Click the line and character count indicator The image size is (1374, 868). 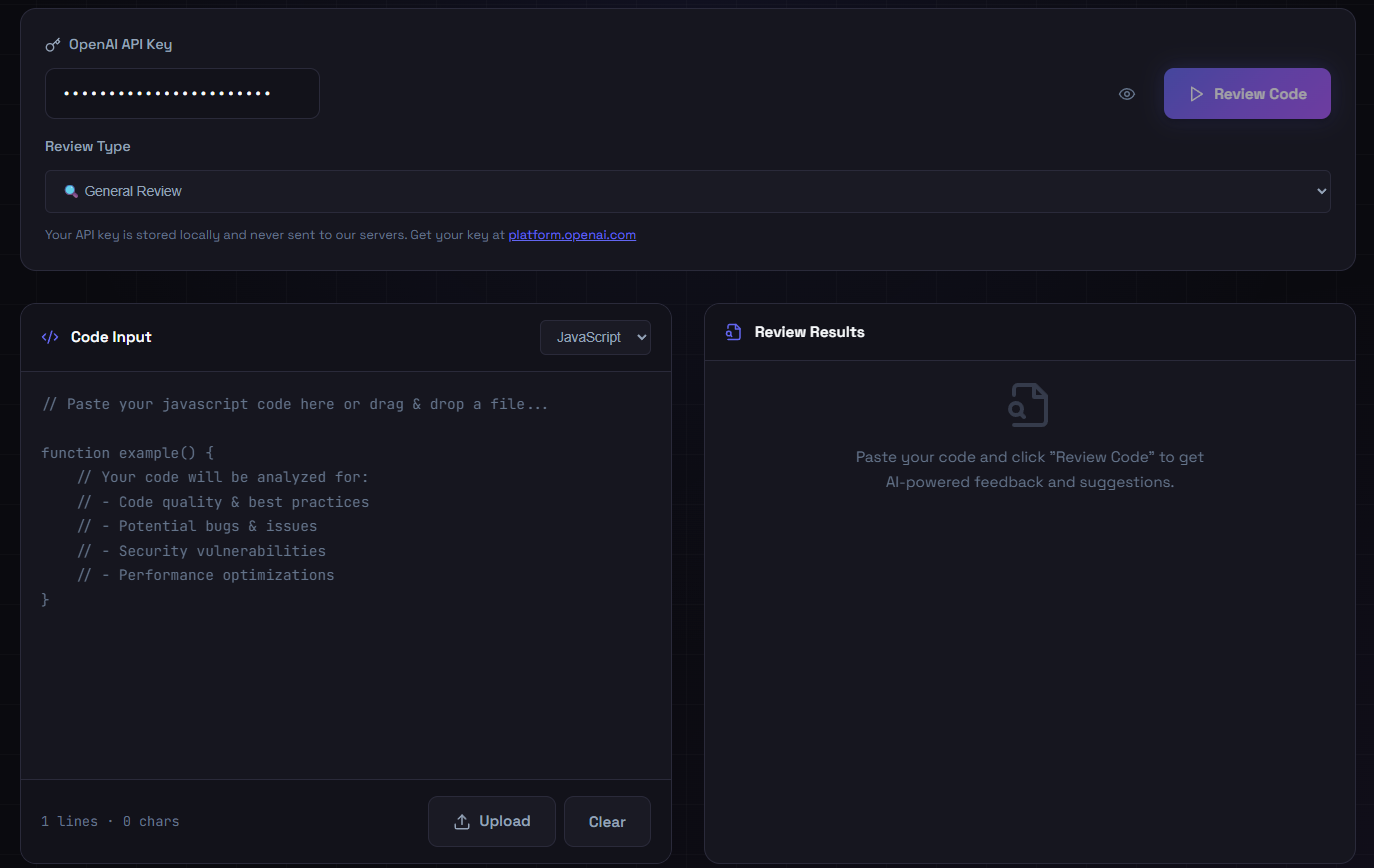coord(110,821)
